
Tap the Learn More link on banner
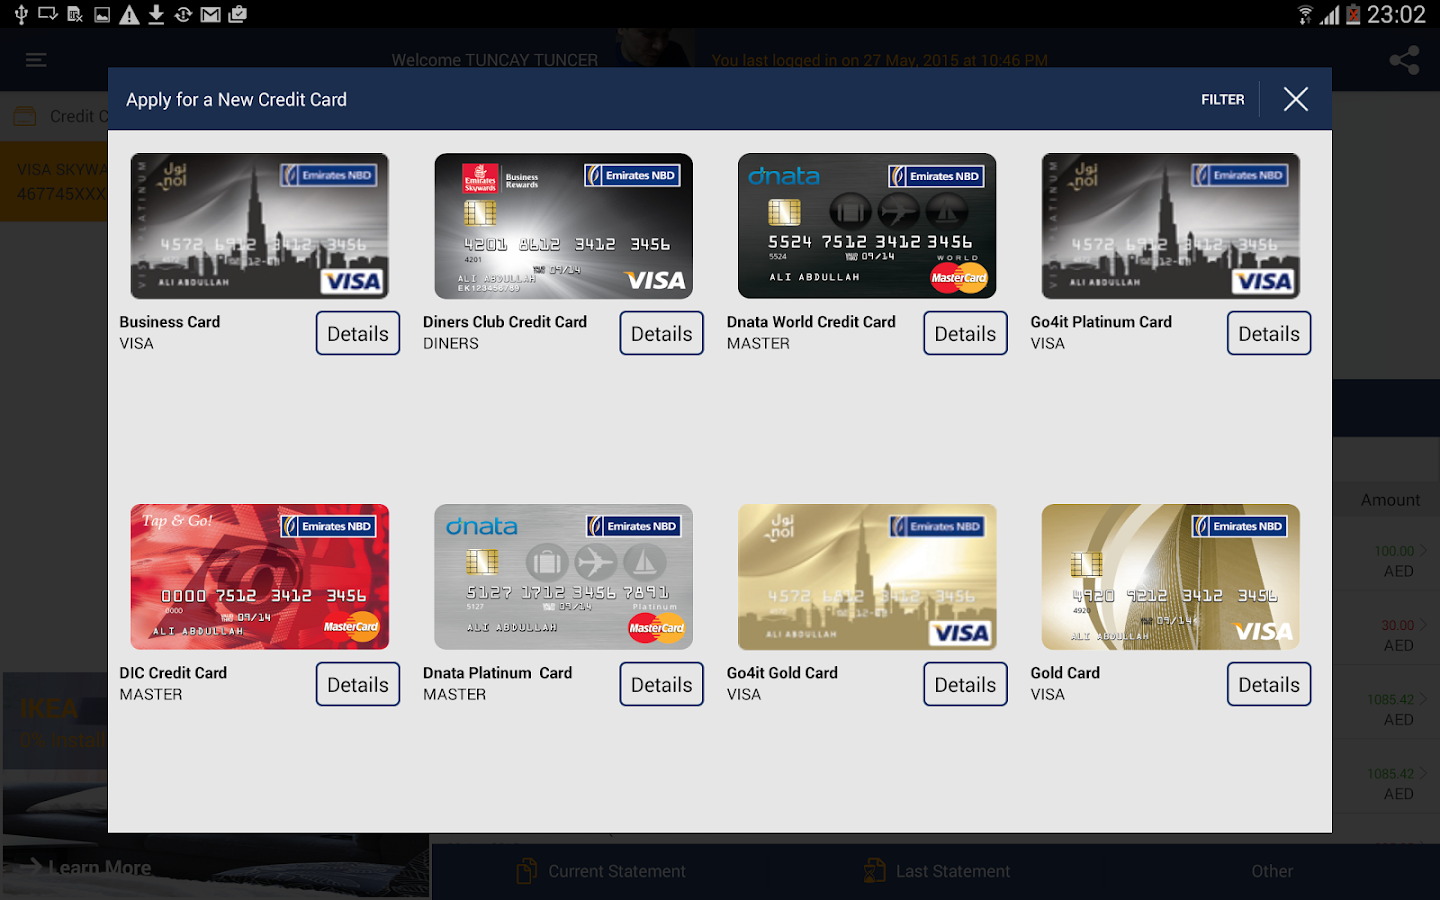(89, 868)
